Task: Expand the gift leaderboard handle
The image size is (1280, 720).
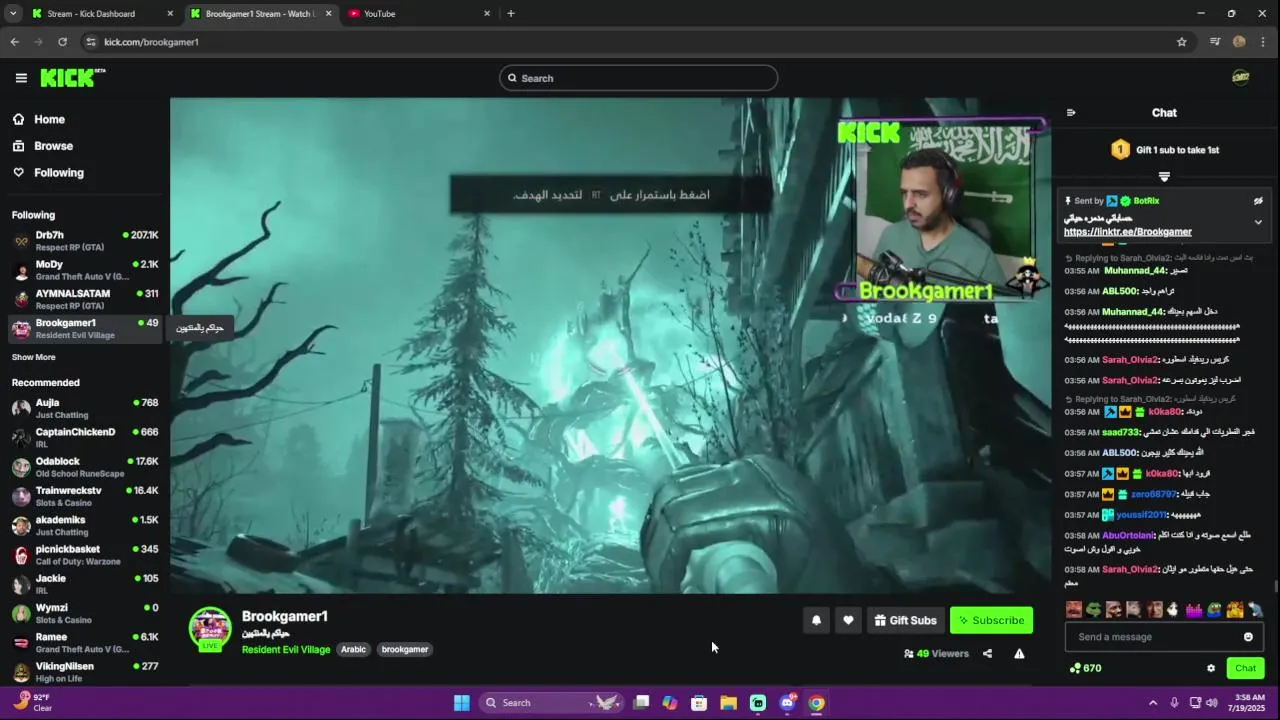Action: pos(1164,177)
